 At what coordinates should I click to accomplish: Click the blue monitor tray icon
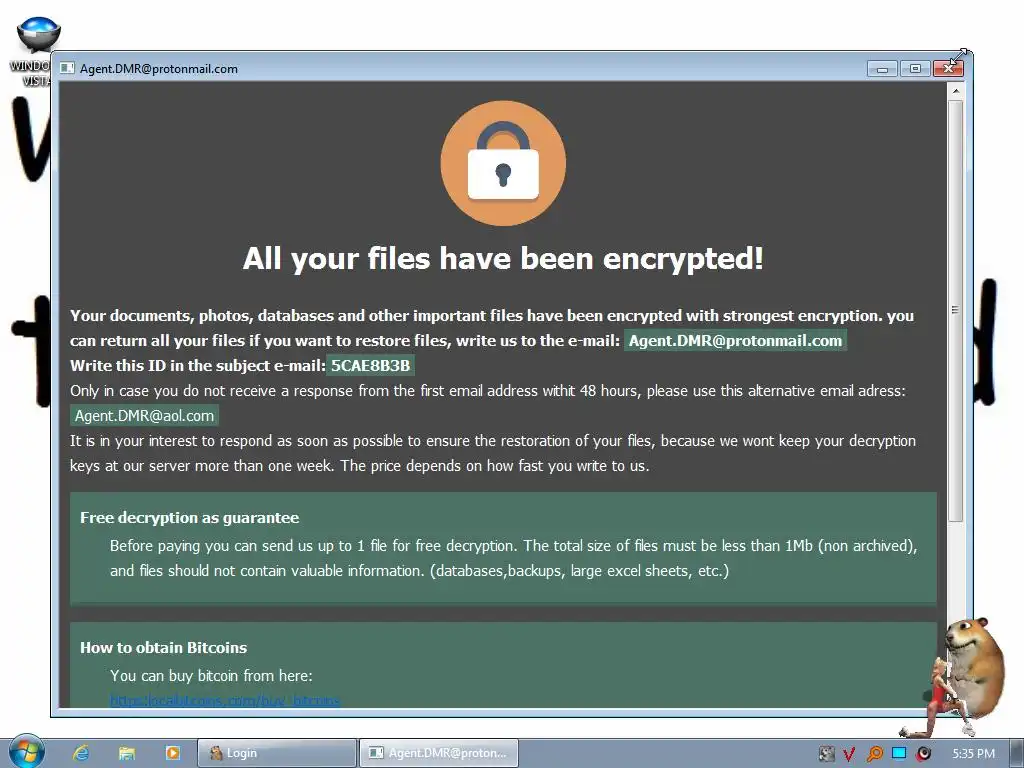899,753
